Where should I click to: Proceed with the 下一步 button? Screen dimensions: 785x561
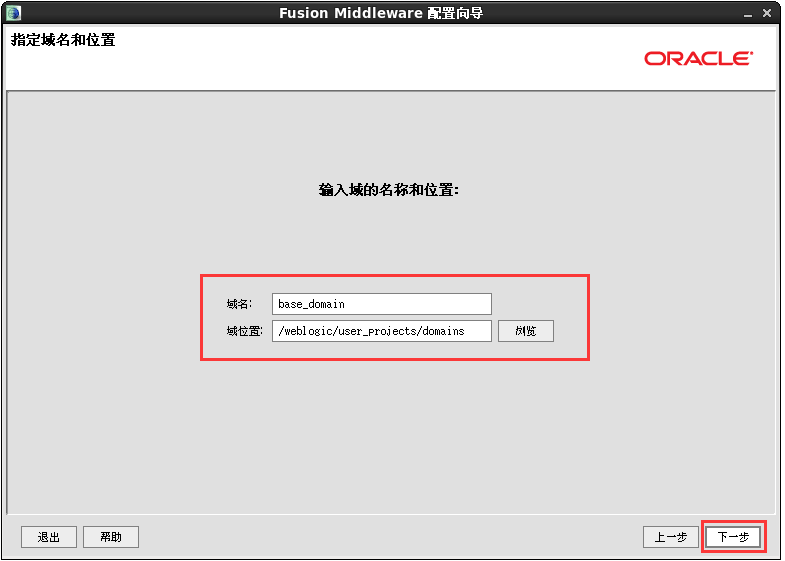733,537
